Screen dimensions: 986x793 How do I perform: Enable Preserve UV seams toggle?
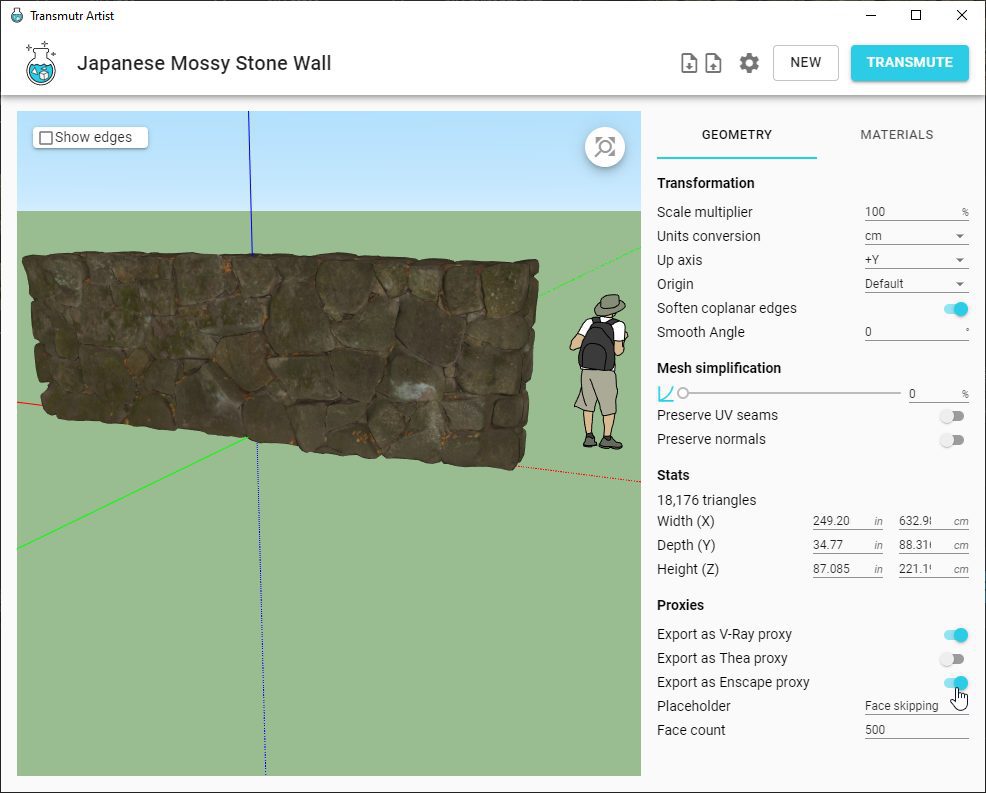(952, 416)
